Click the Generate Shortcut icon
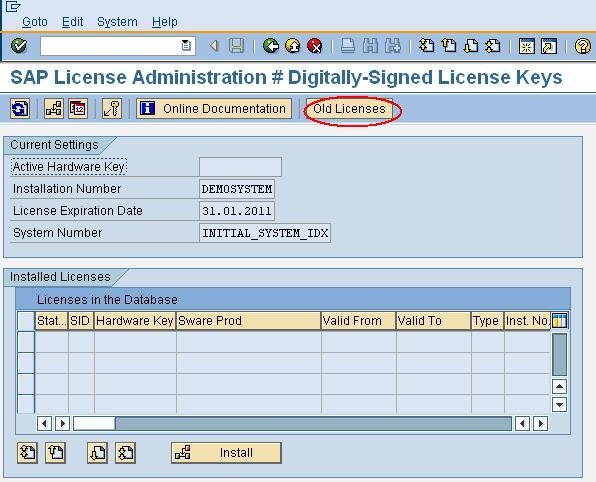596x482 pixels. [549, 46]
